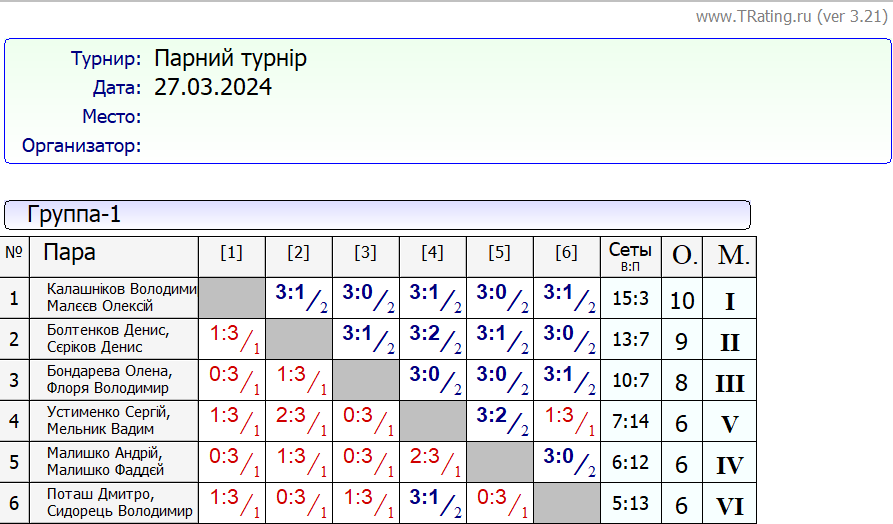Image resolution: width=893 pixels, height=524 pixels.
Task: Click the Пара column header
Action: [70, 253]
